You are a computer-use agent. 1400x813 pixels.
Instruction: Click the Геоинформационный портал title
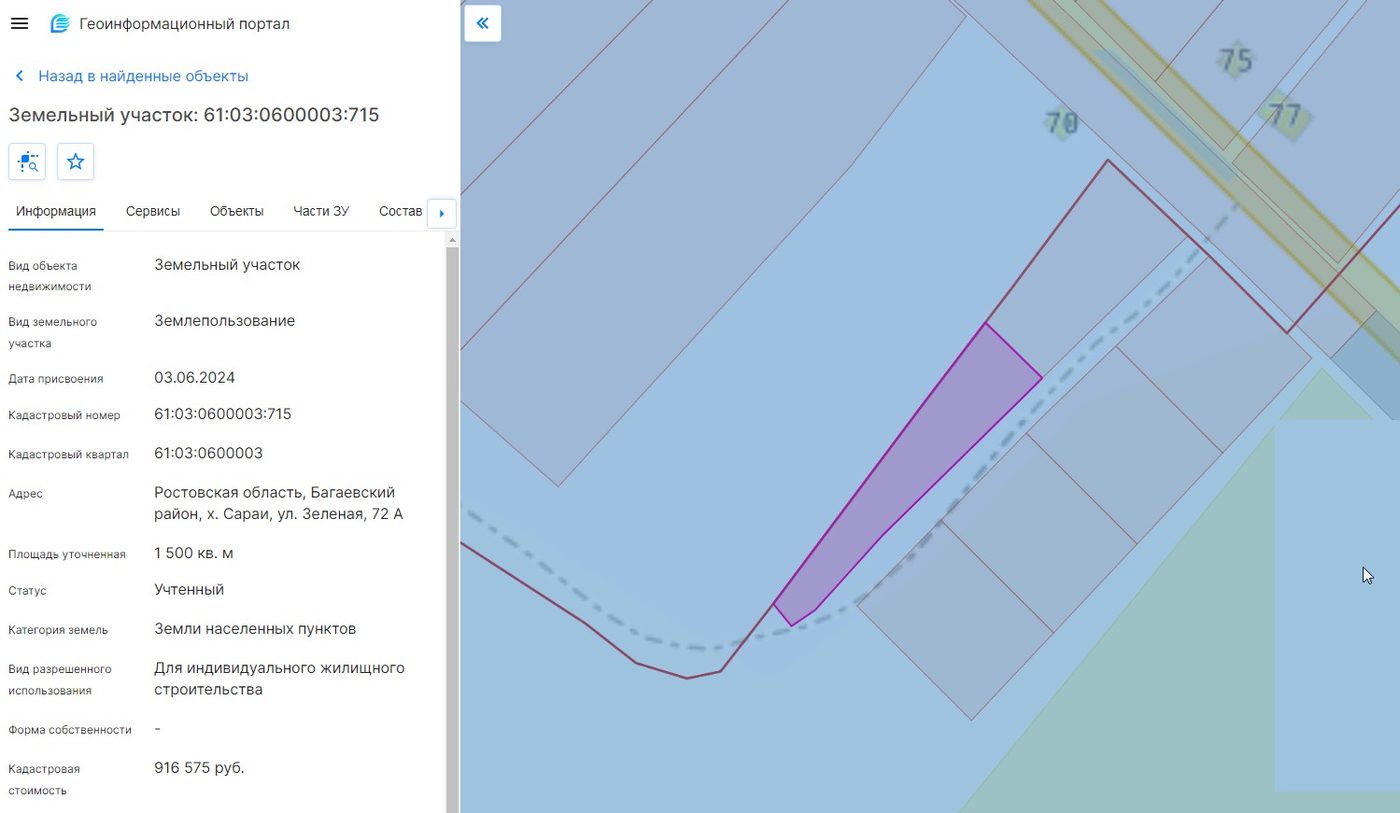tap(185, 23)
